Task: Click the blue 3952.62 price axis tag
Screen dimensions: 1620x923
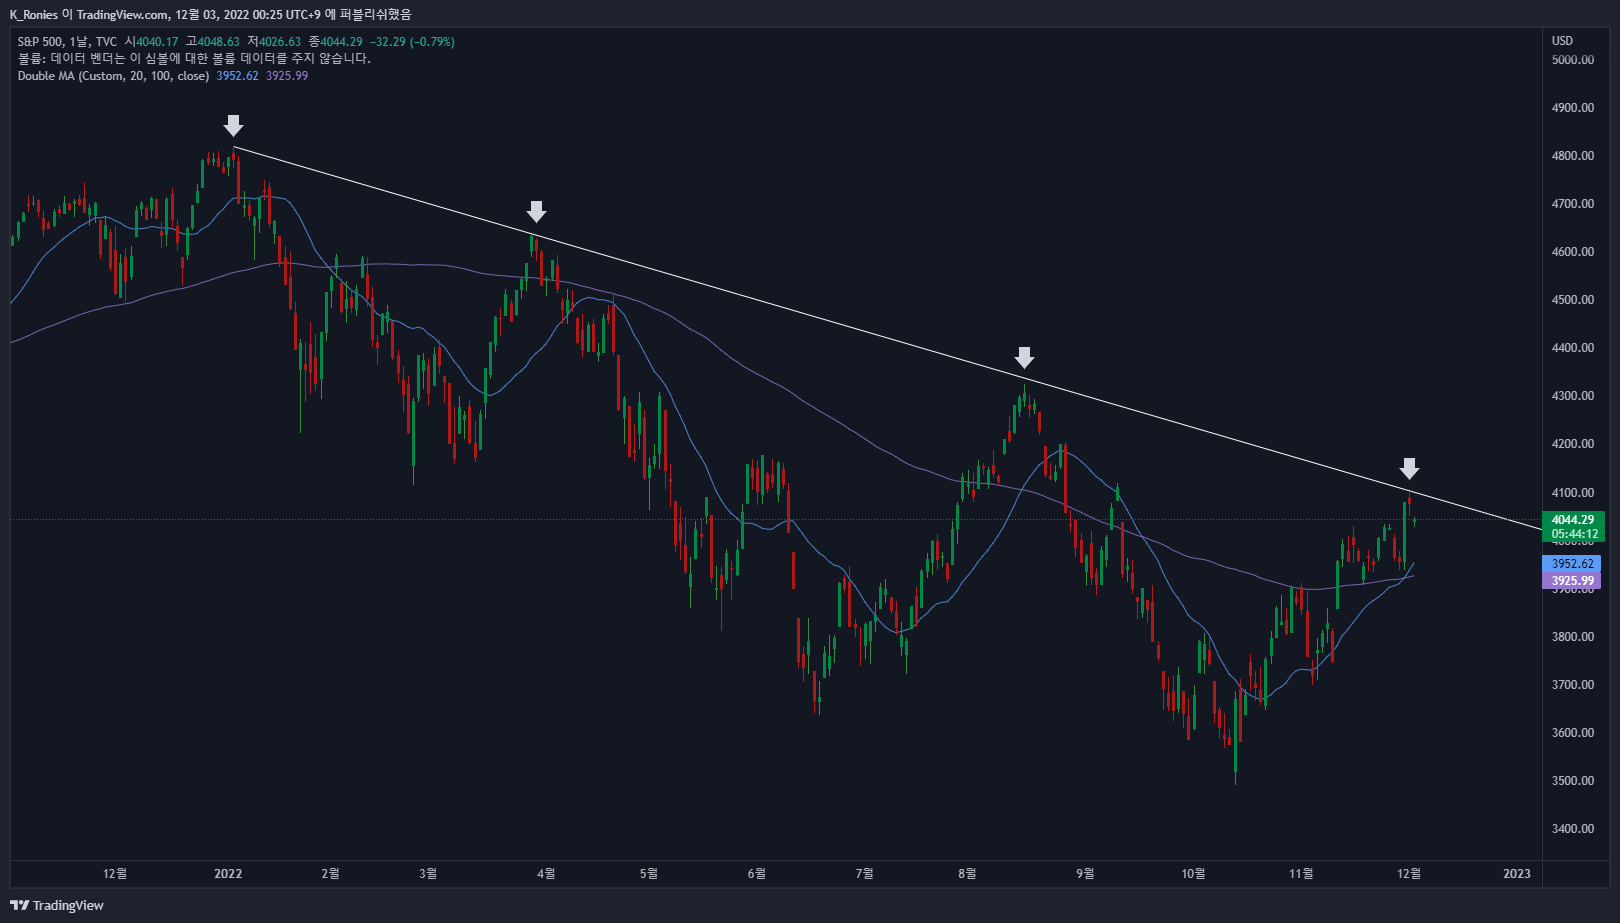Action: click(1572, 564)
